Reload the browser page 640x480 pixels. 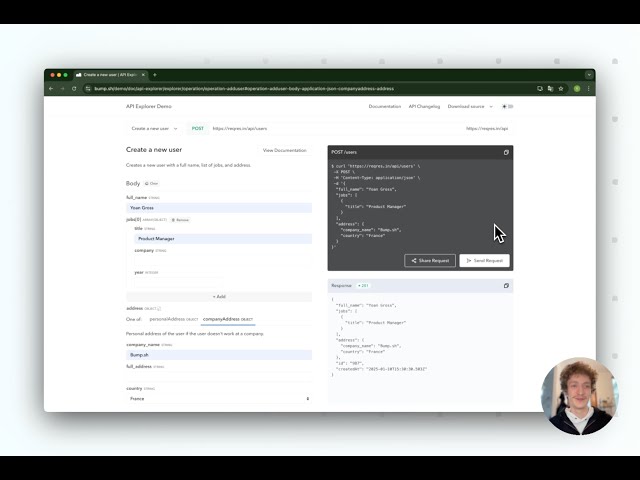click(x=74, y=89)
